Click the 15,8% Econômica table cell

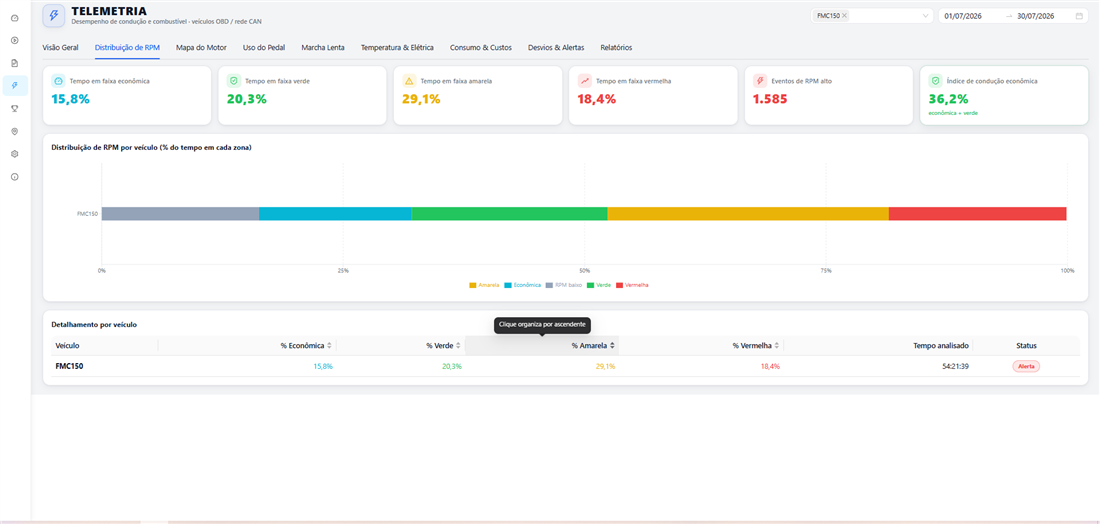[x=323, y=366]
